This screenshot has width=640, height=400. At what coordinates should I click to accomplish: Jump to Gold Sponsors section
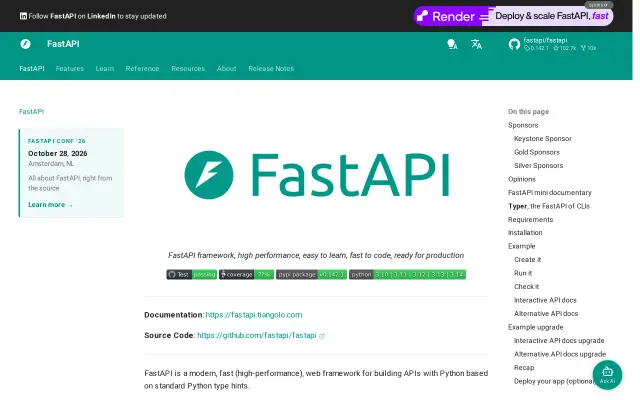pyautogui.click(x=537, y=152)
